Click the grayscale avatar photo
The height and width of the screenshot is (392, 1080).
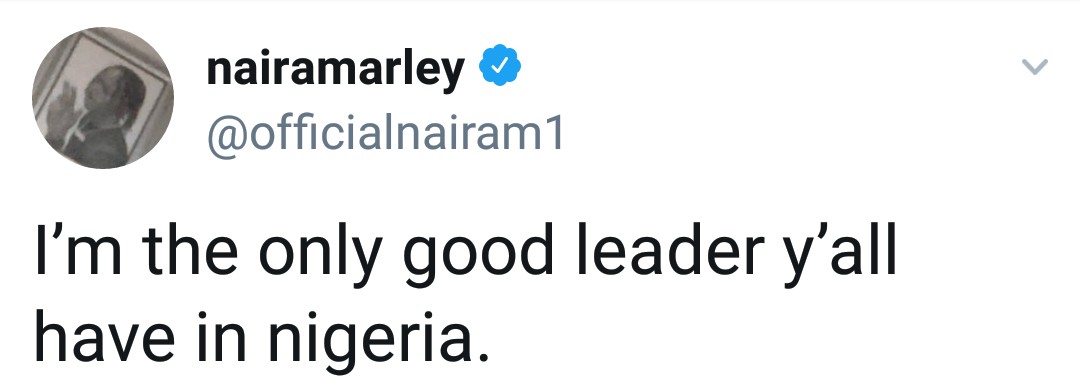103,98
